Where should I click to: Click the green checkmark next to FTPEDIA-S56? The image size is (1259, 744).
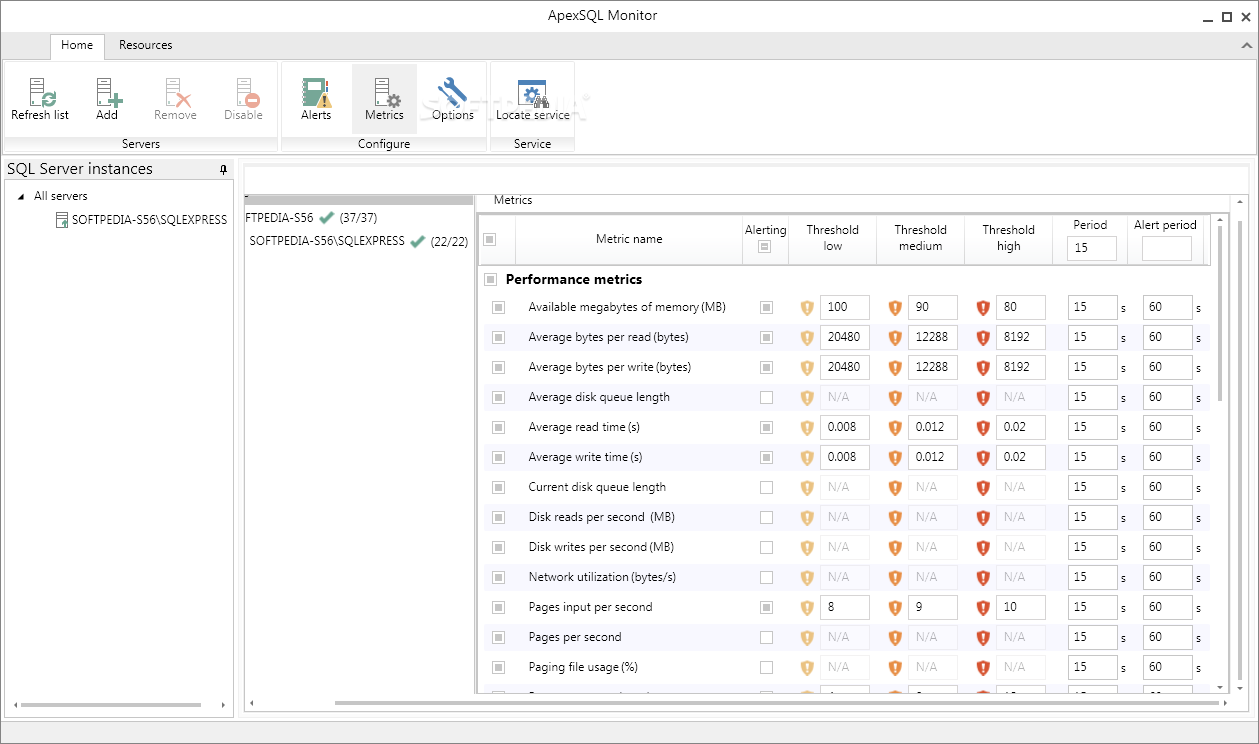pyautogui.click(x=326, y=217)
